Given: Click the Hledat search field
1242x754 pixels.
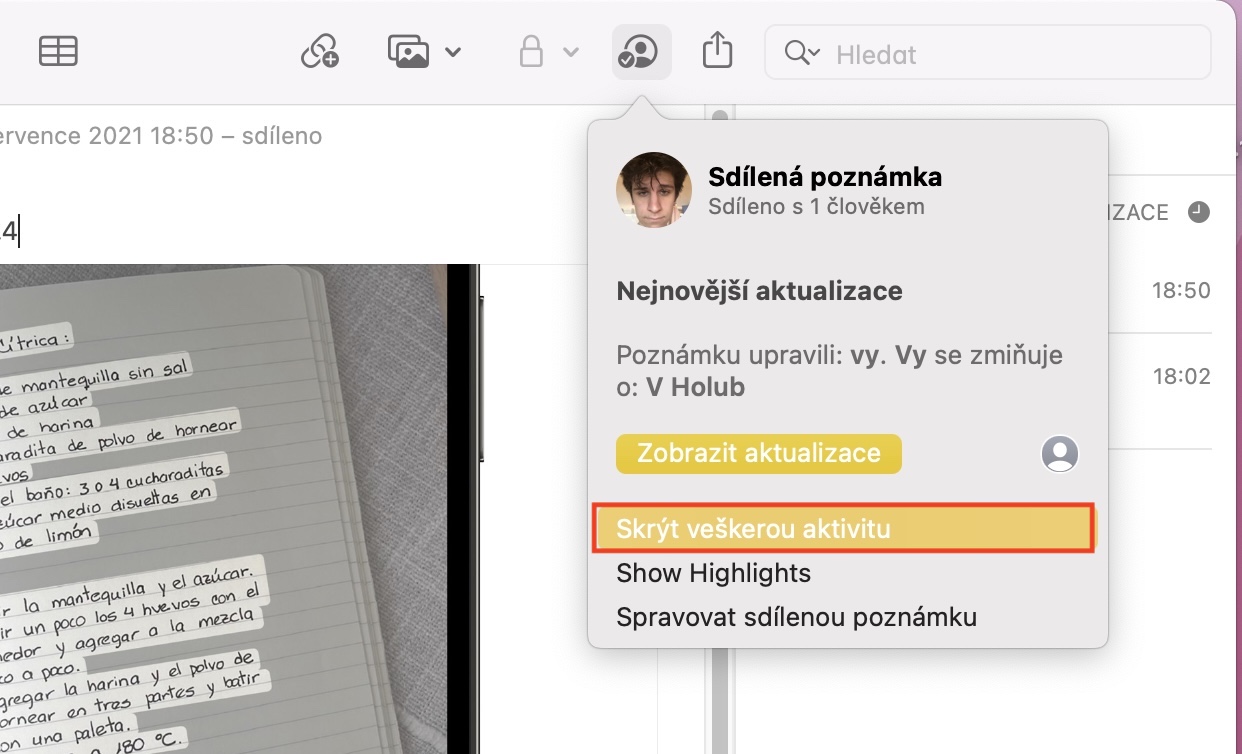Looking at the screenshot, I should click(988, 52).
